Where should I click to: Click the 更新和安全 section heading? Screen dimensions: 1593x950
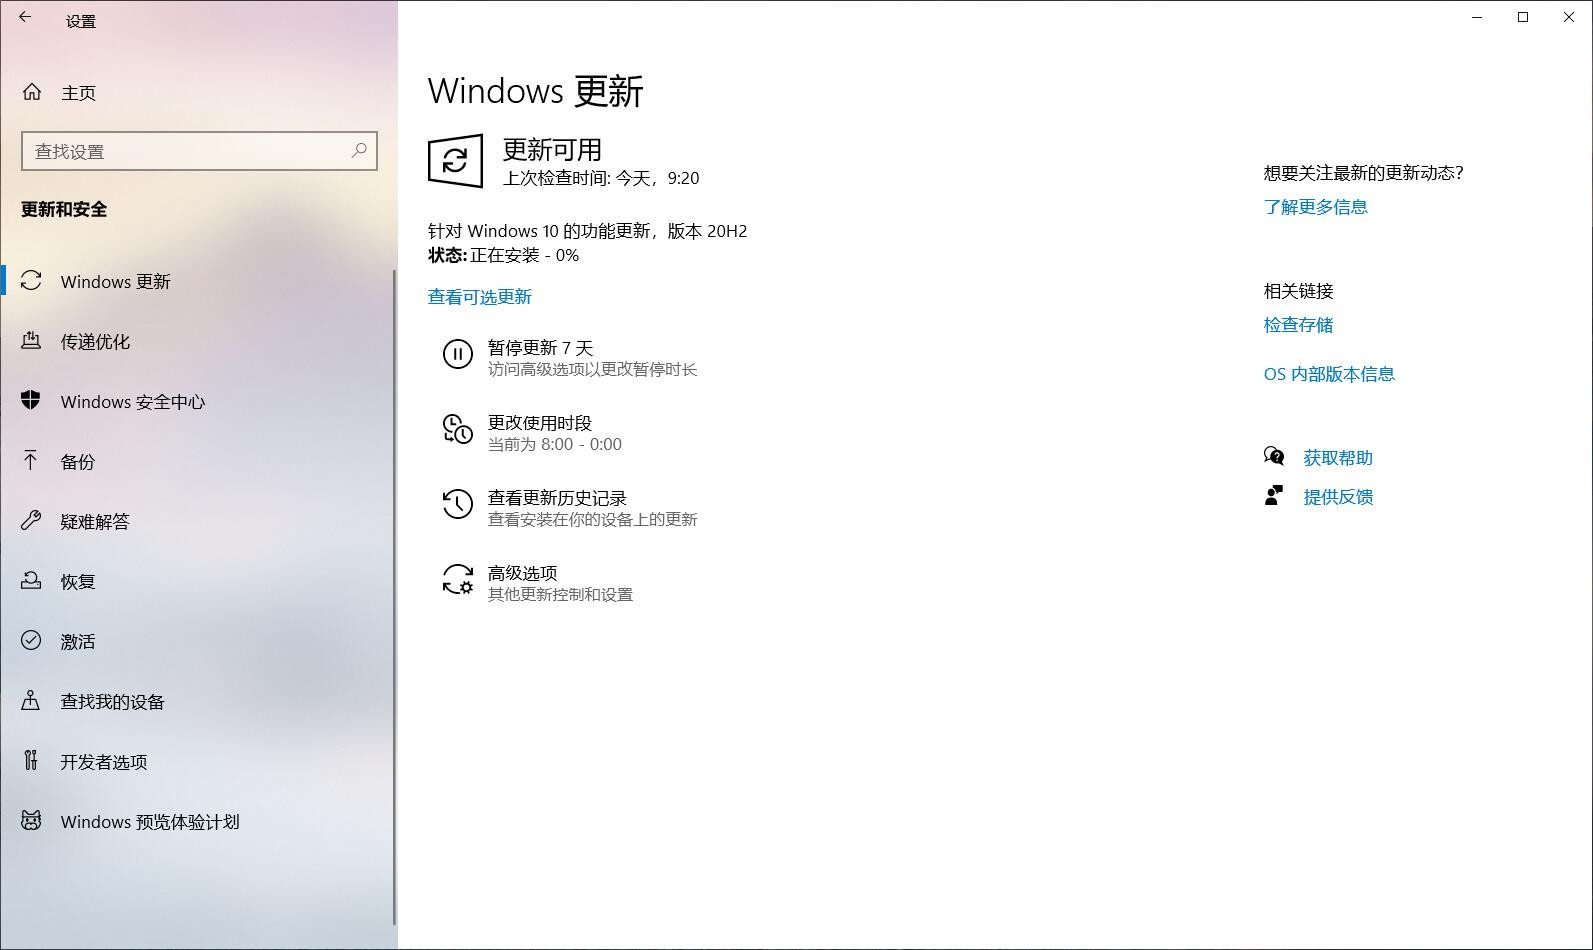click(x=64, y=209)
